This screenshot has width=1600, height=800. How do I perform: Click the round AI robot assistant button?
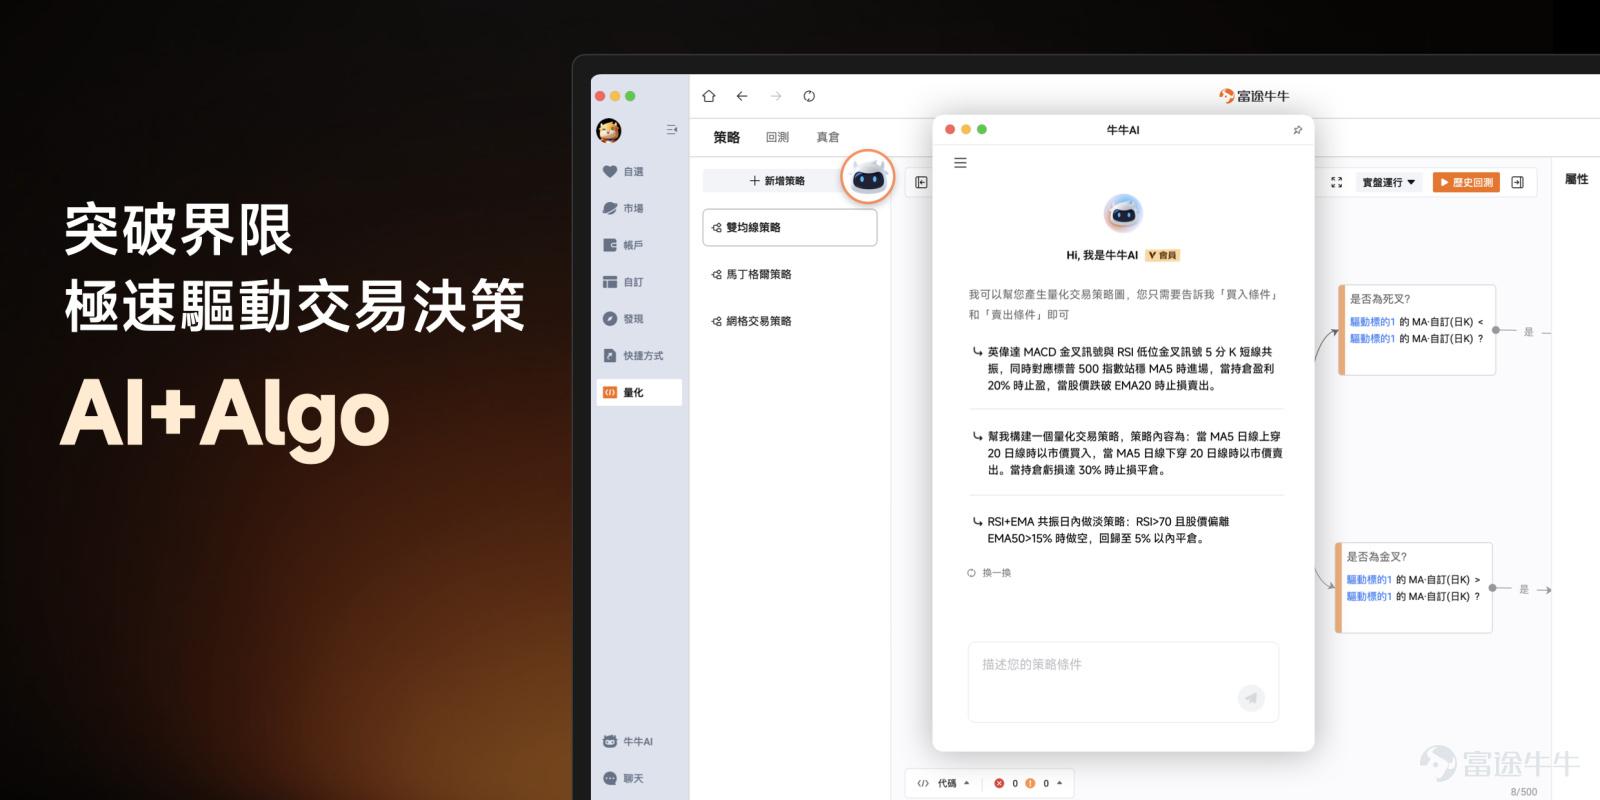868,178
